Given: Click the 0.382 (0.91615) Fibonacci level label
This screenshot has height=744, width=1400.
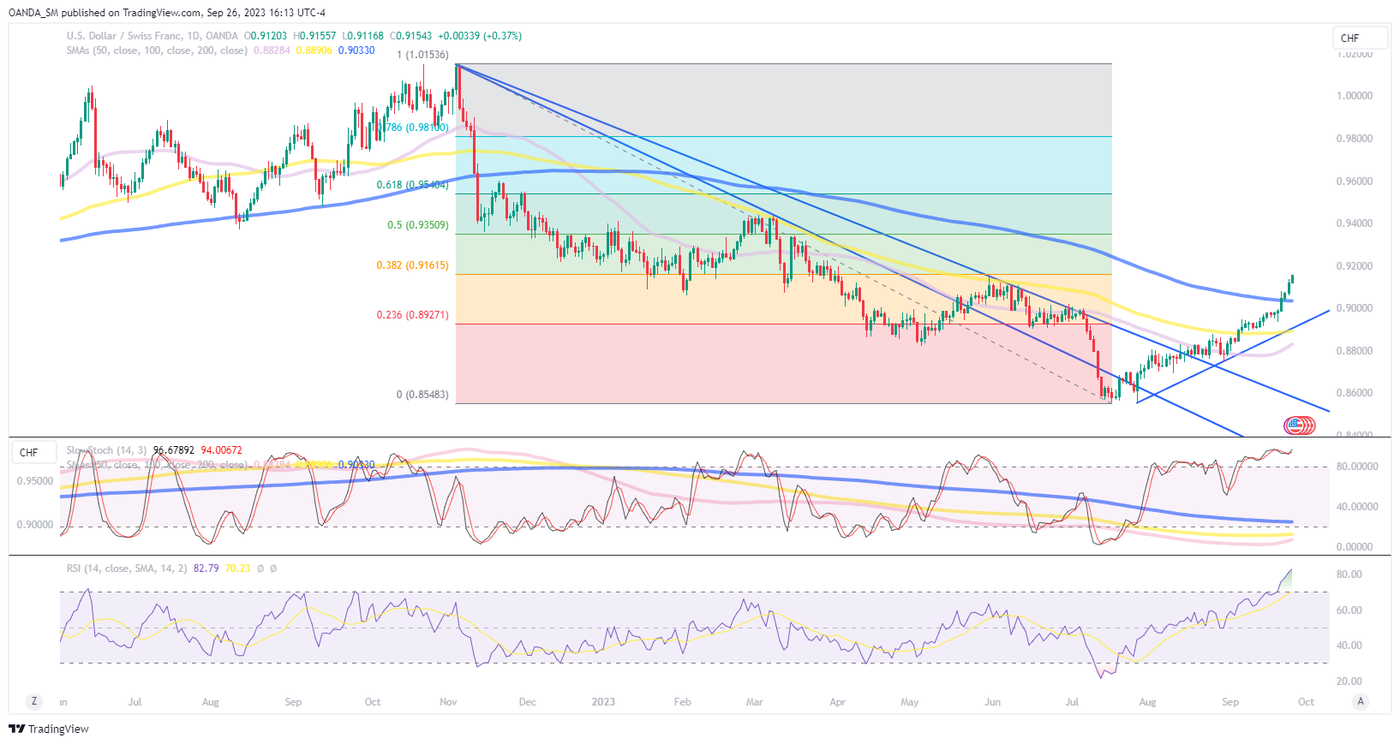Looking at the screenshot, I should (413, 266).
